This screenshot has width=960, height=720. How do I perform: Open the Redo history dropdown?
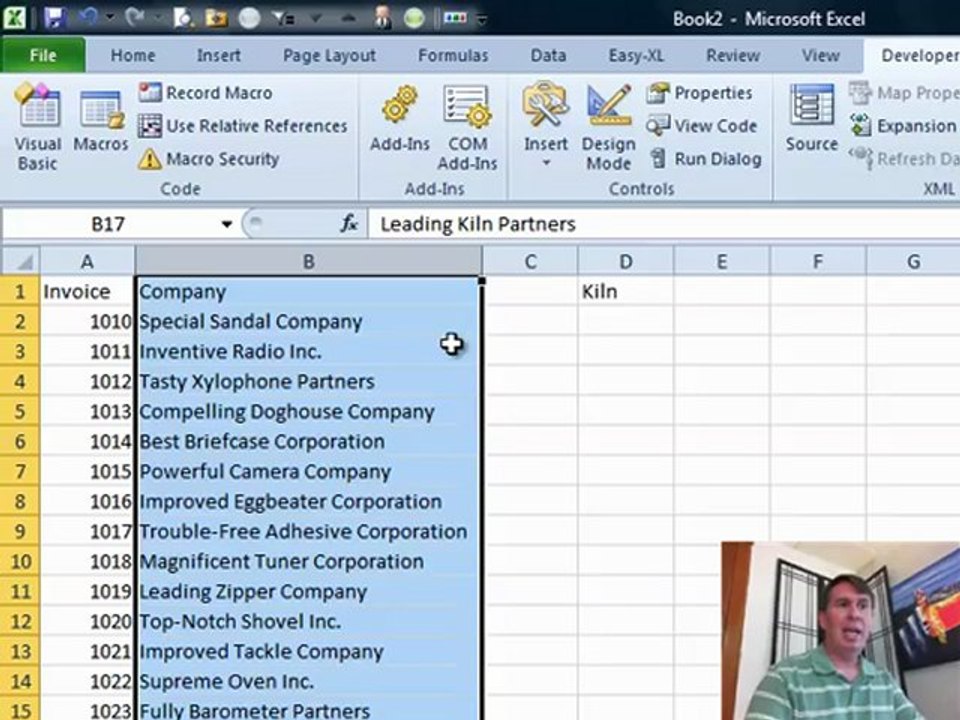pyautogui.click(x=156, y=18)
